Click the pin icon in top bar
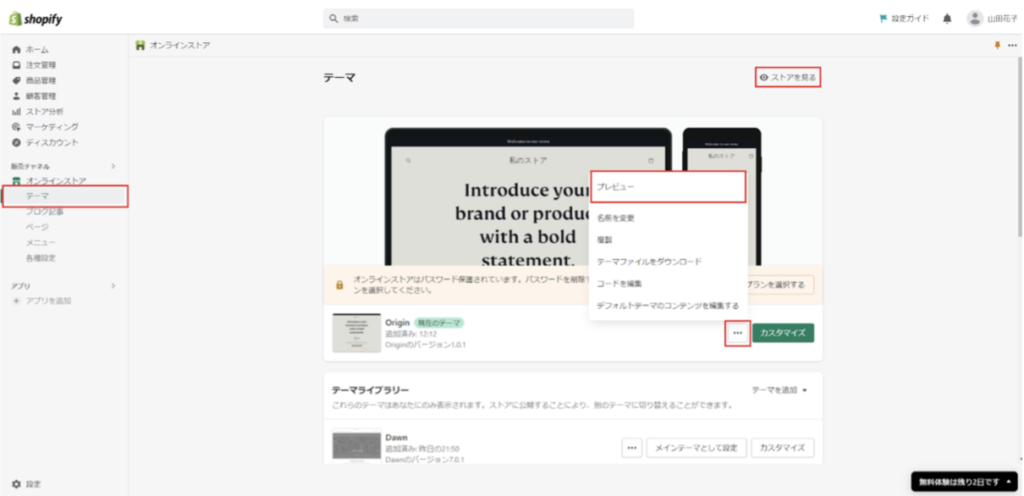This screenshot has height=496, width=1024. point(996,45)
